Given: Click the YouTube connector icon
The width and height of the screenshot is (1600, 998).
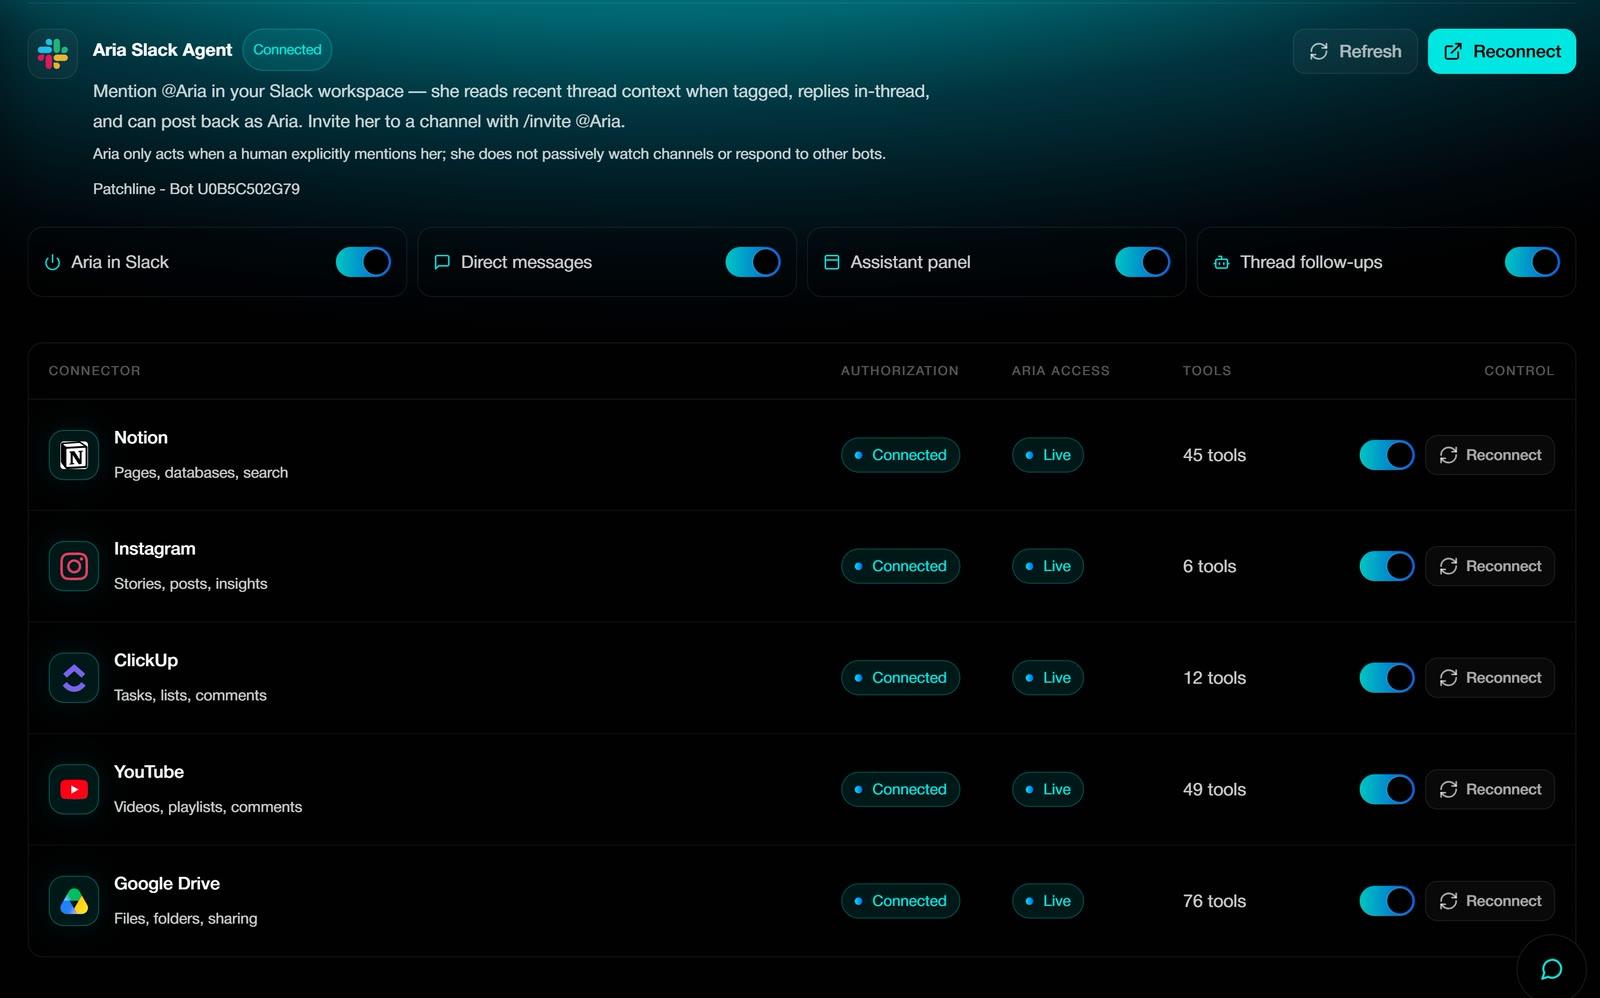Looking at the screenshot, I should pyautogui.click(x=74, y=789).
